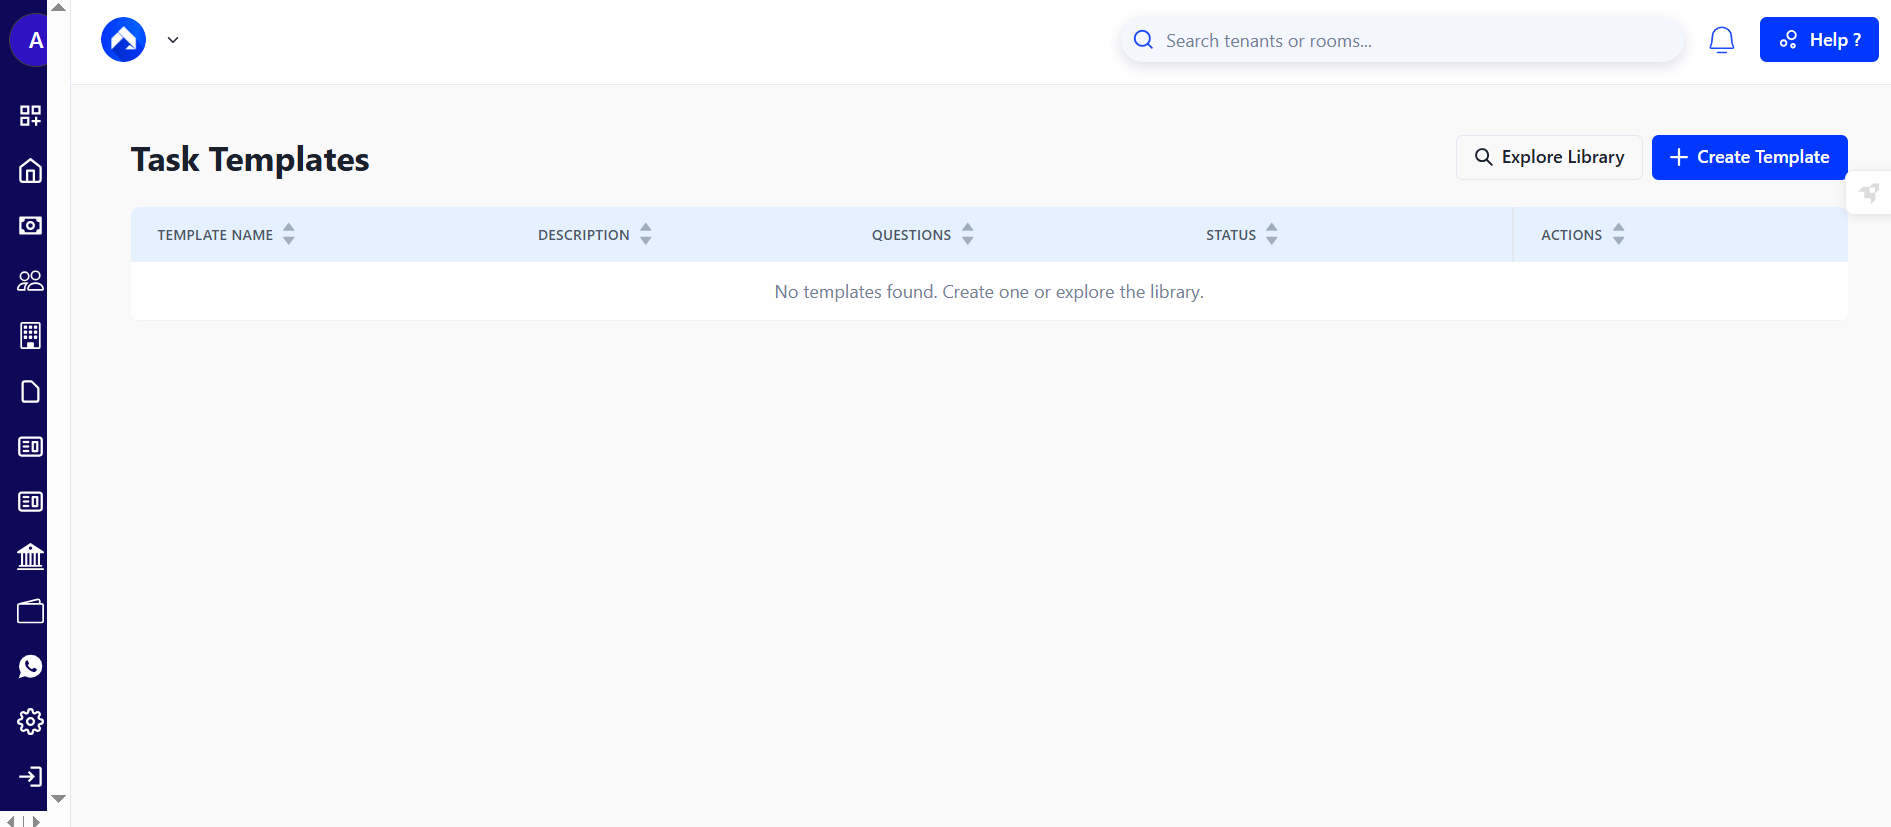Click the logout icon in sidebar
Viewport: 1891px width, 827px height.
coord(30,776)
